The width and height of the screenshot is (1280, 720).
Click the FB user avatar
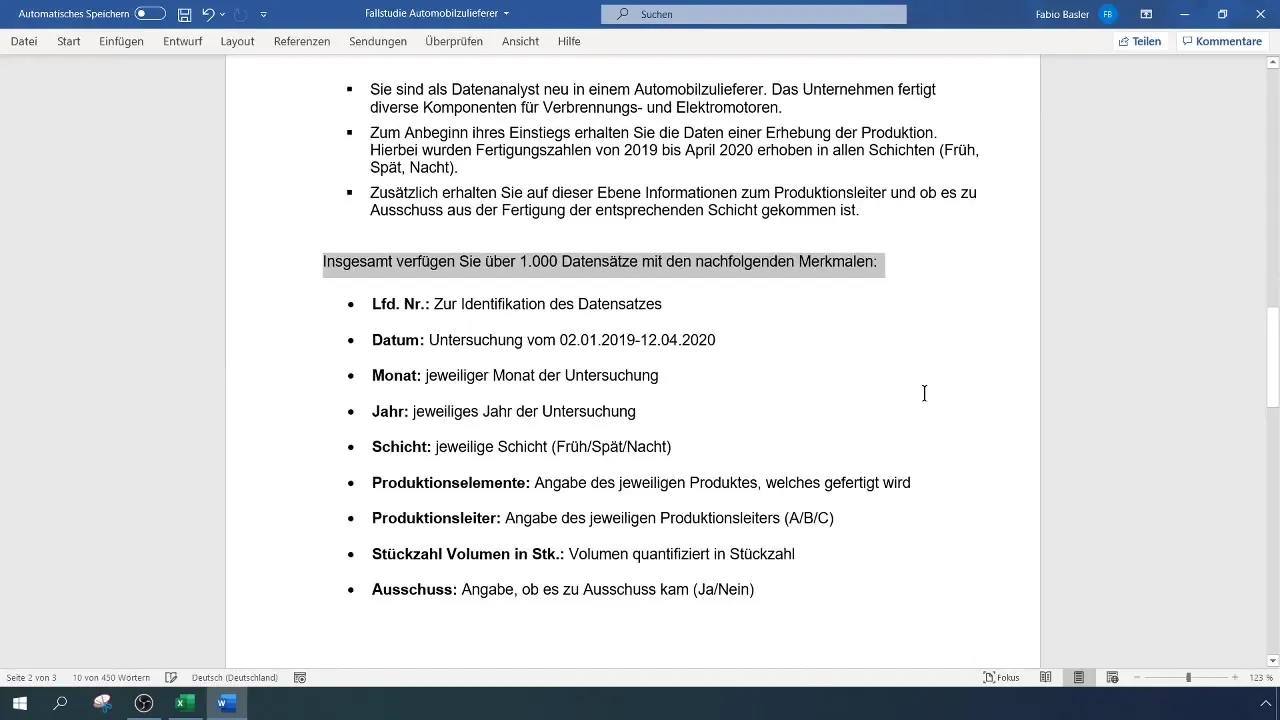pyautogui.click(x=1107, y=14)
